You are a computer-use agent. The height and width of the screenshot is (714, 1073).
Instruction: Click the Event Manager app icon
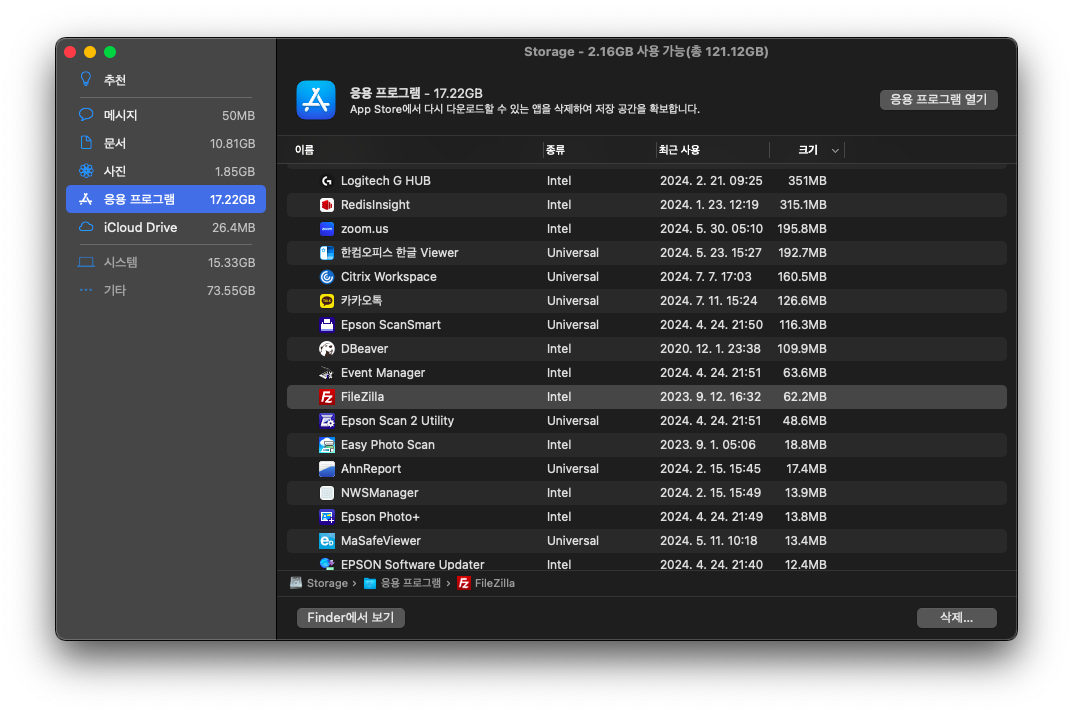click(327, 372)
